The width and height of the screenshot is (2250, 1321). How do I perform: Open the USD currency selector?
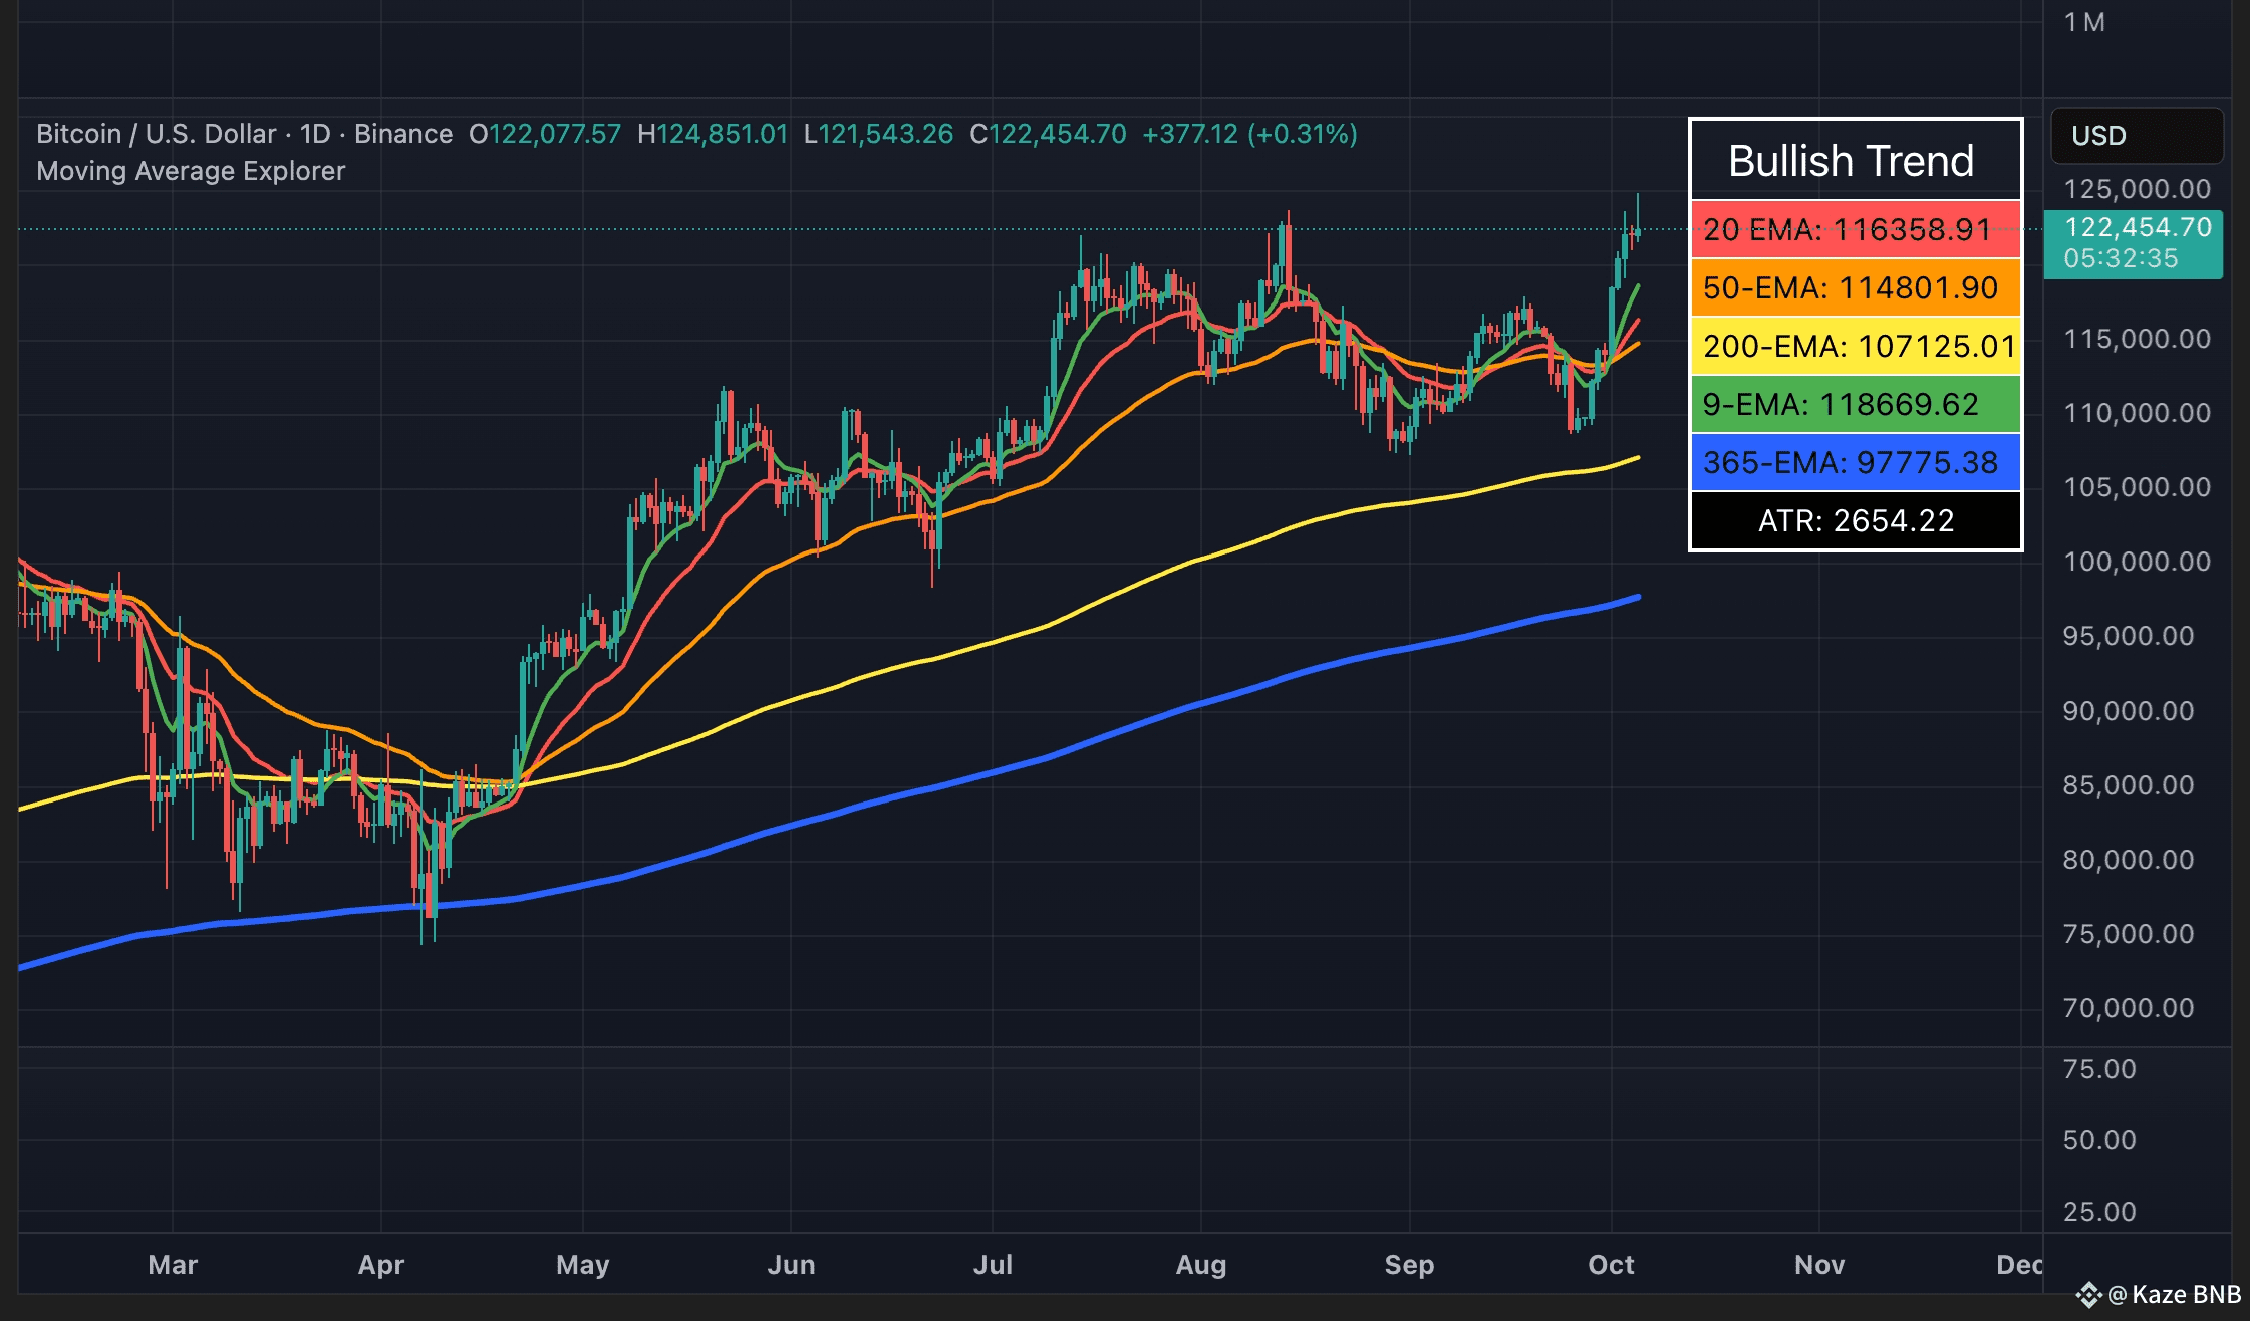[x=2136, y=136]
